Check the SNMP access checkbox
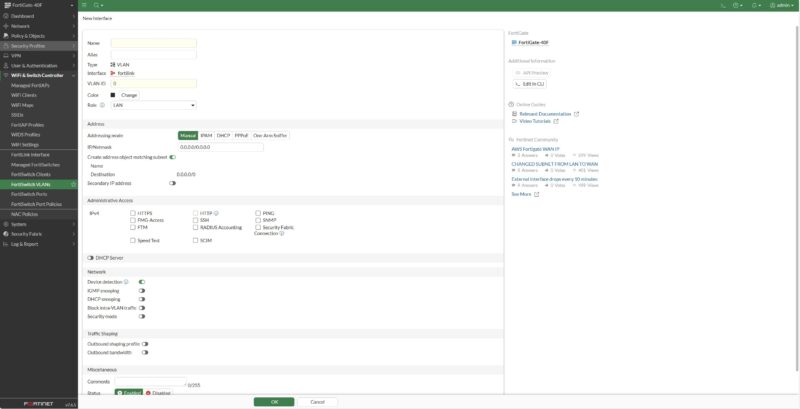This screenshot has height=409, width=800. point(258,220)
